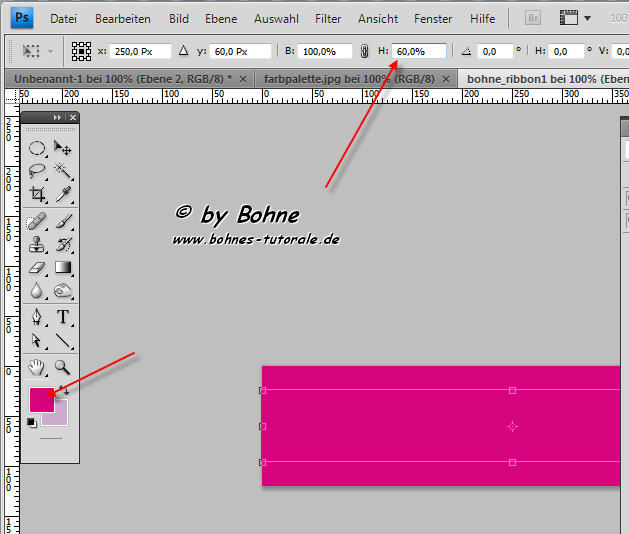The height and width of the screenshot is (534, 629).
Task: Activate the Zoom magnifier tool
Action: [x=62, y=367]
